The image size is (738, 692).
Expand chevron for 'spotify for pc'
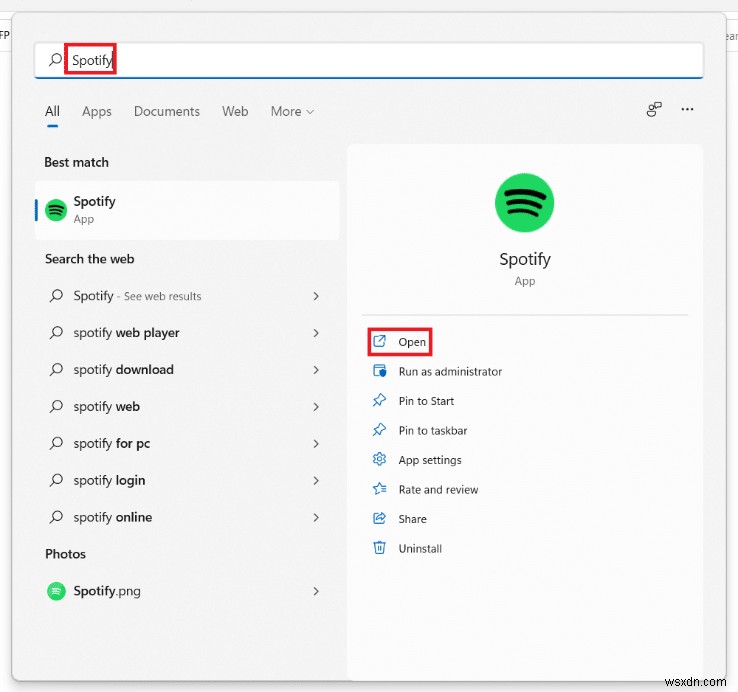click(x=316, y=443)
